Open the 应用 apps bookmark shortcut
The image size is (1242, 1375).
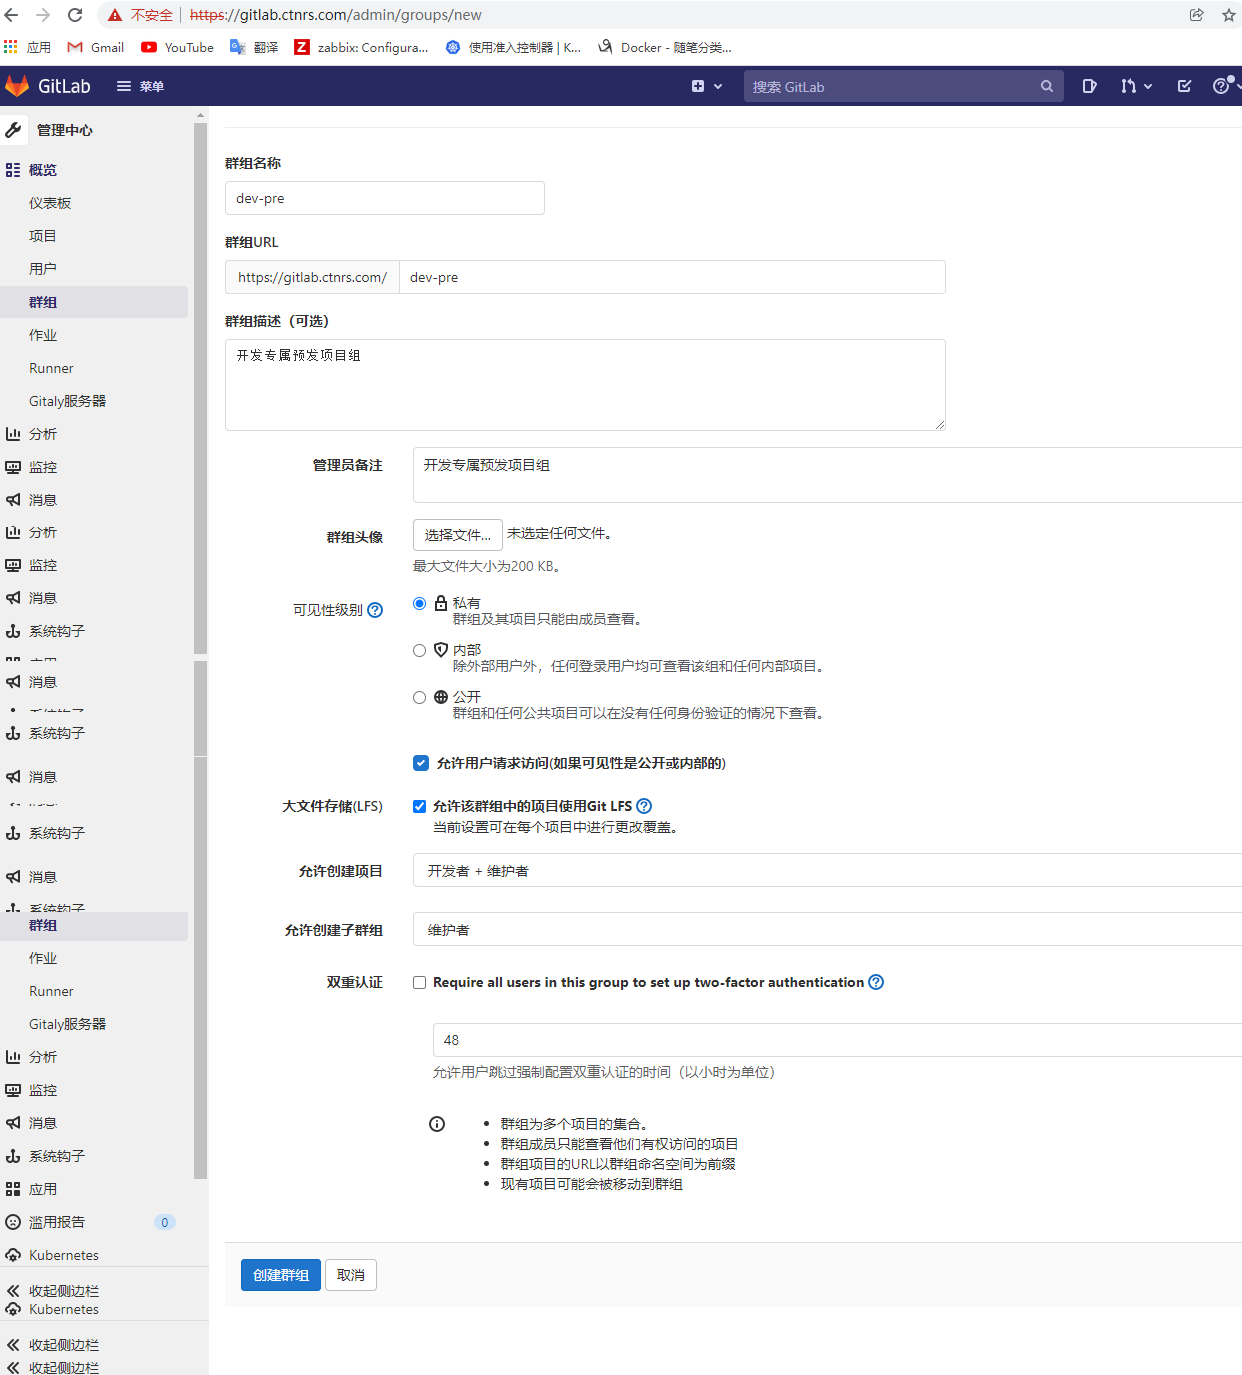coord(27,47)
